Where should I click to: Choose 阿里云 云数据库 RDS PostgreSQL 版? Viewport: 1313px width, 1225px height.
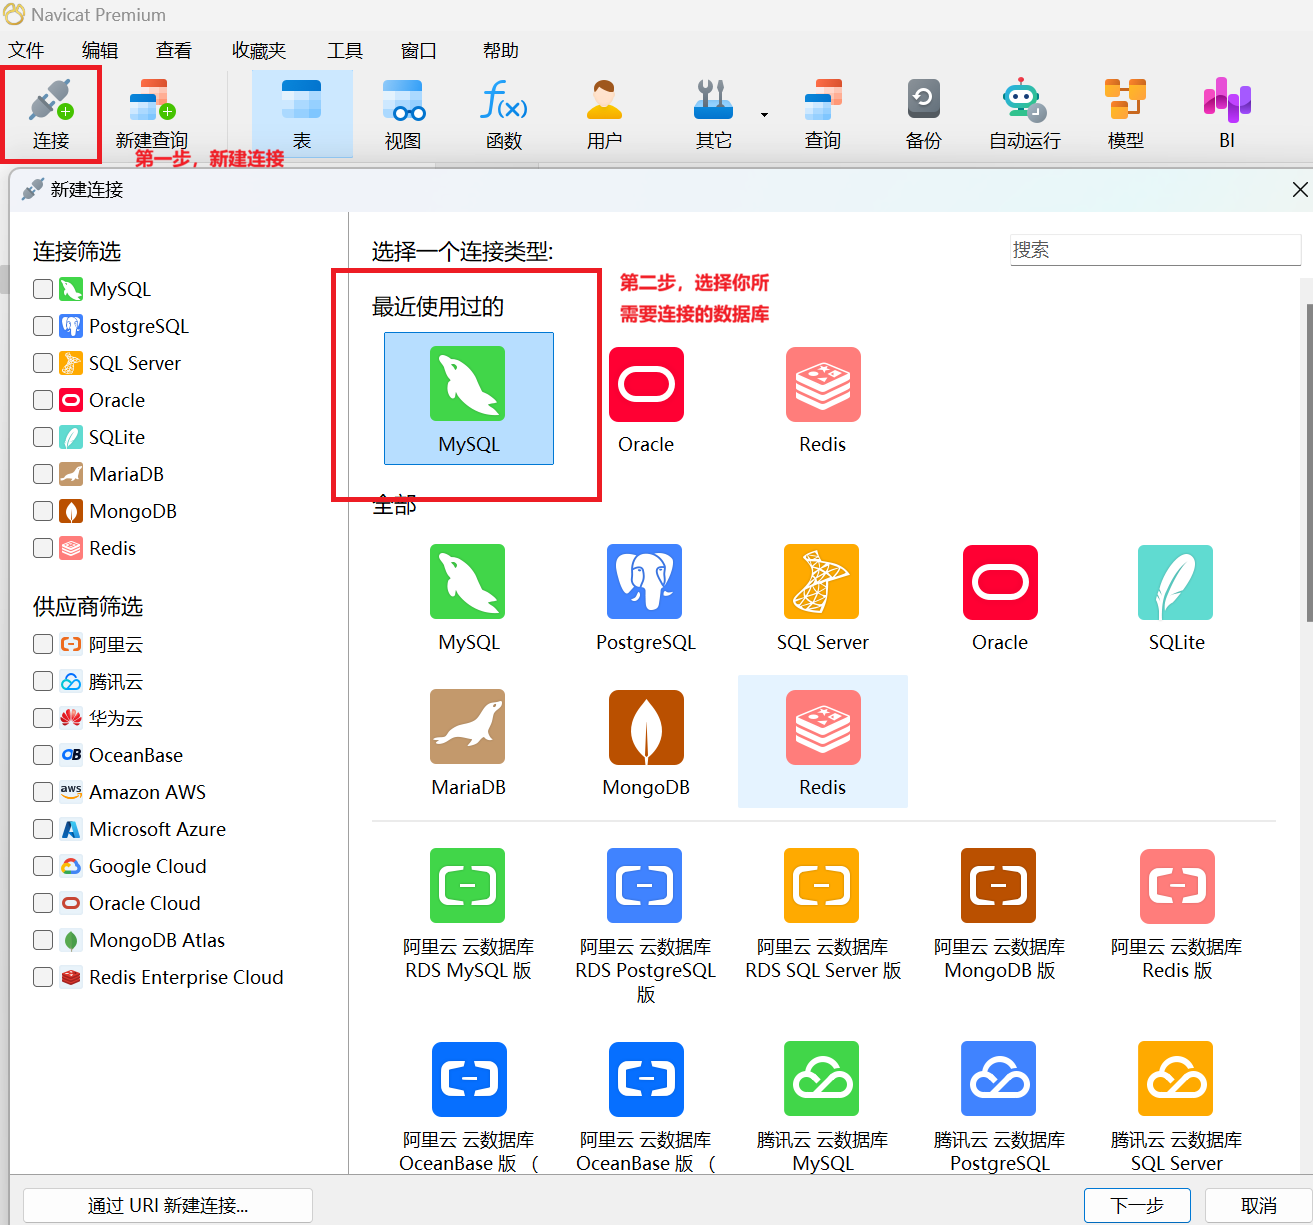click(x=646, y=925)
